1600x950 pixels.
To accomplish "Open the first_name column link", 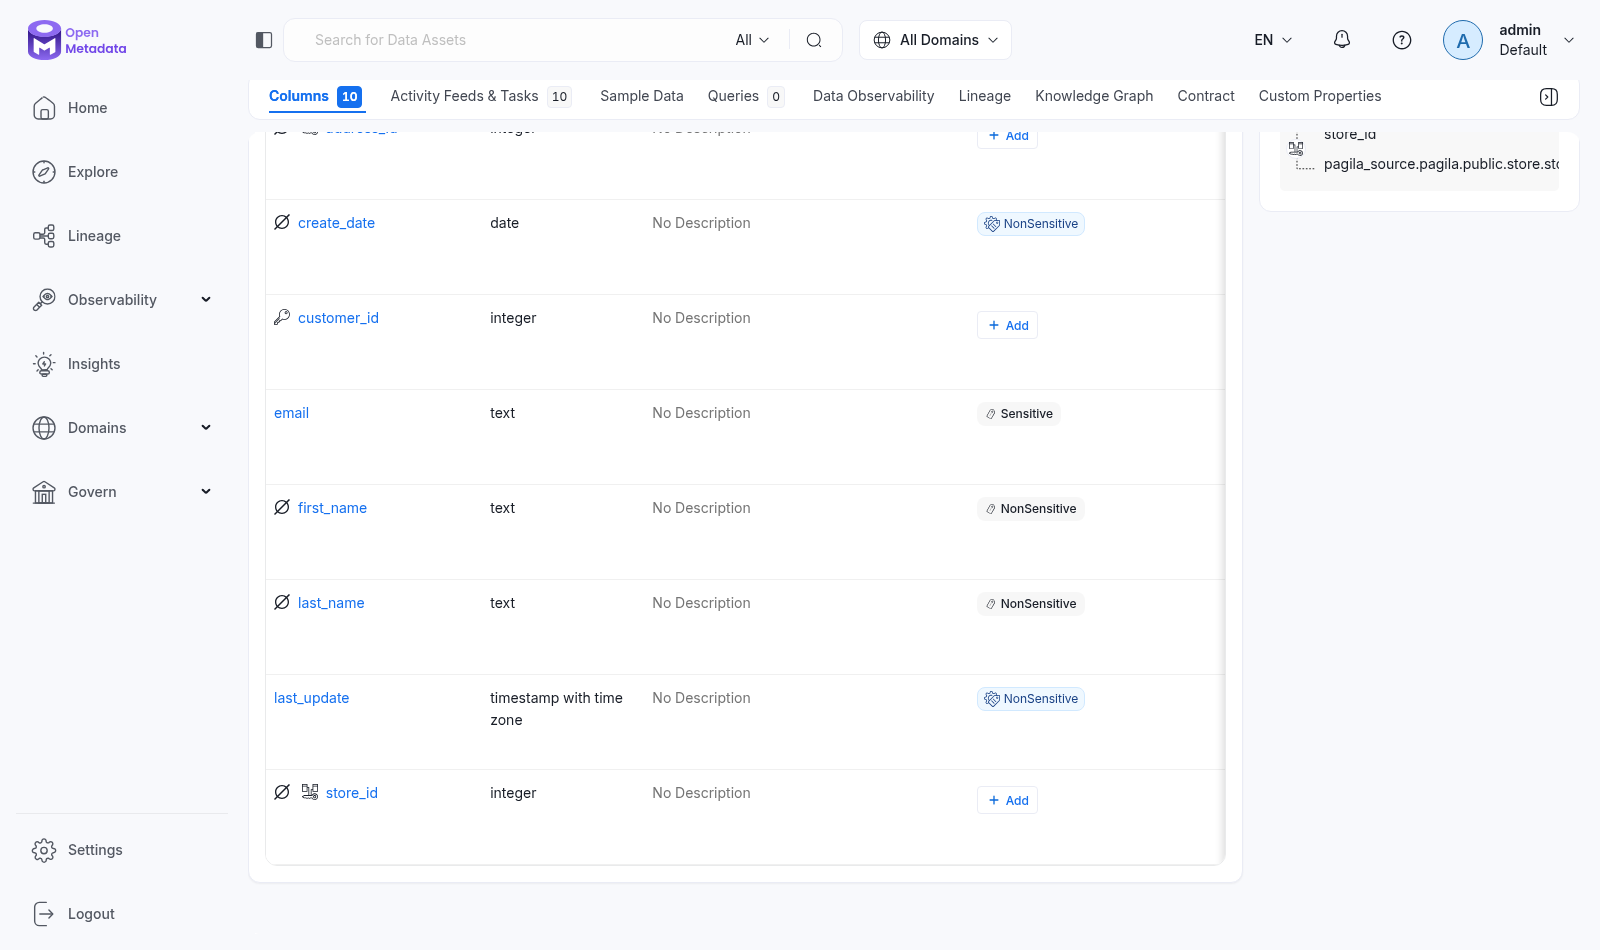I will [332, 508].
